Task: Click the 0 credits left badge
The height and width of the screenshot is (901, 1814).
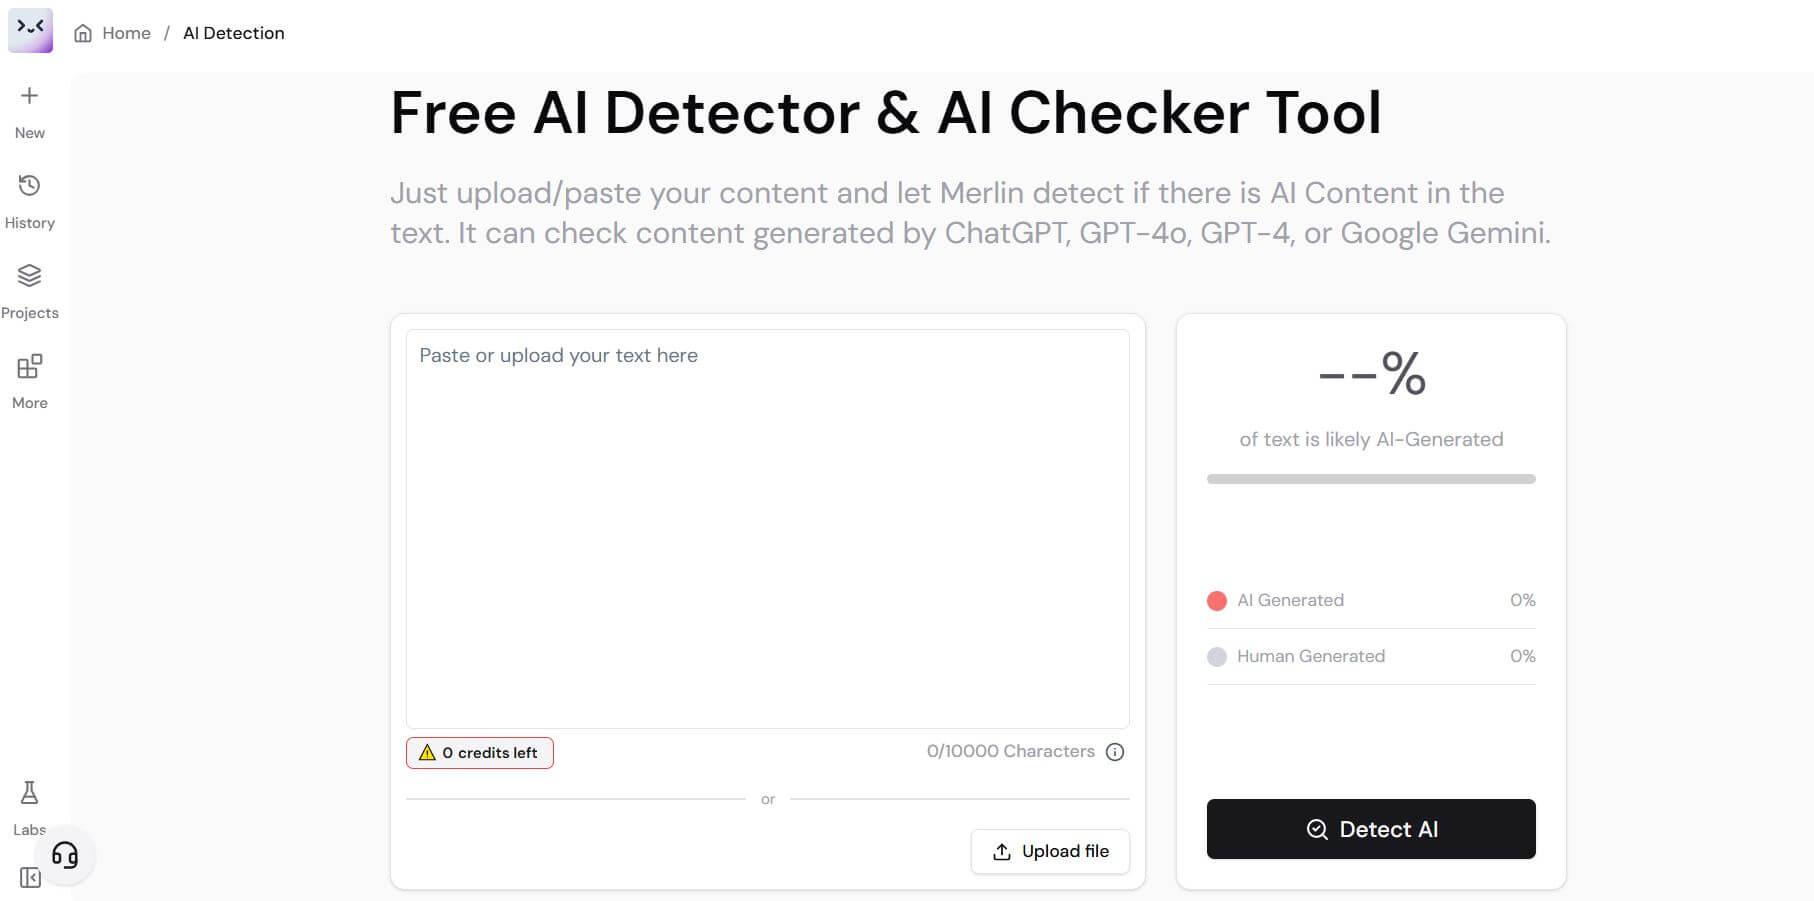Action: [x=480, y=753]
